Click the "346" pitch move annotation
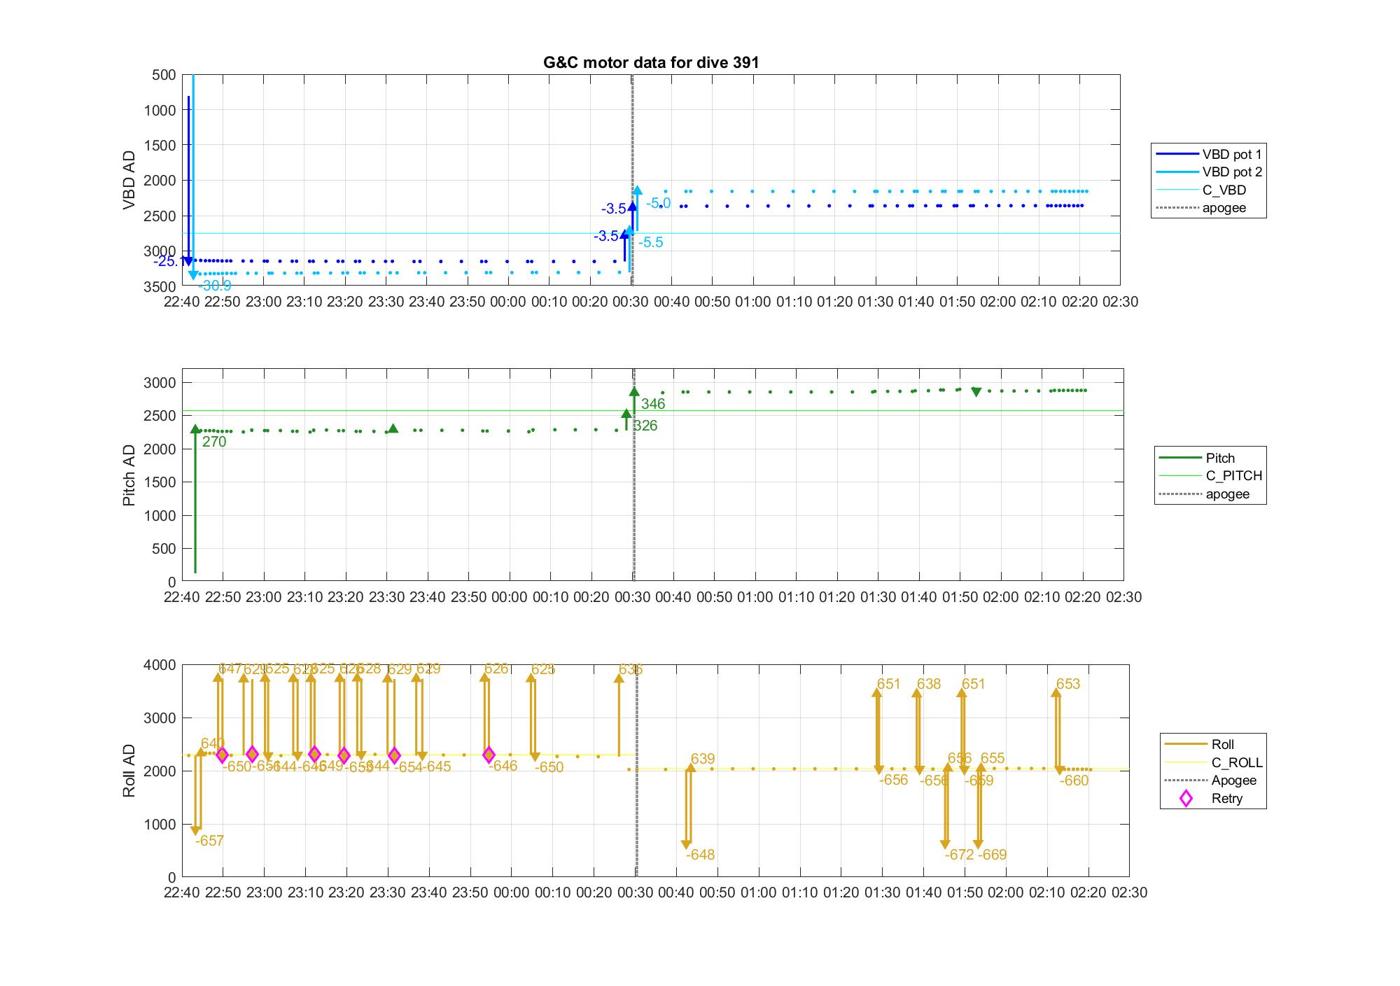The width and height of the screenshot is (1400, 986). point(653,404)
